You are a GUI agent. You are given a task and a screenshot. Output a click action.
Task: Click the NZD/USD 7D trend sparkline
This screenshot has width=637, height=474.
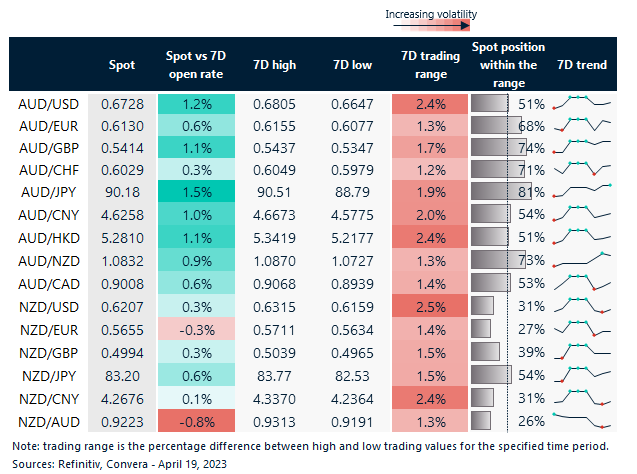pyautogui.click(x=584, y=303)
